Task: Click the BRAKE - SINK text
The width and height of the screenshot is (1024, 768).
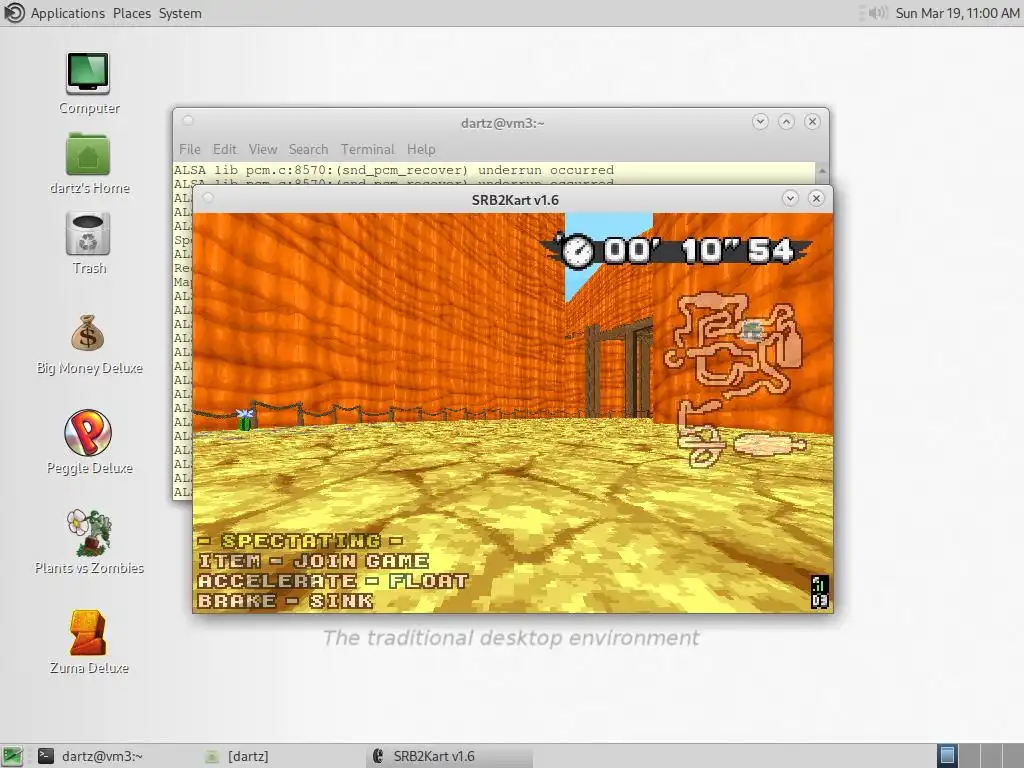Action: pos(285,601)
